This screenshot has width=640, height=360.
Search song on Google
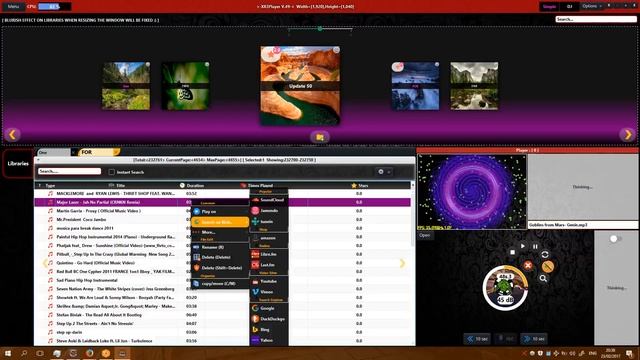tap(269, 308)
